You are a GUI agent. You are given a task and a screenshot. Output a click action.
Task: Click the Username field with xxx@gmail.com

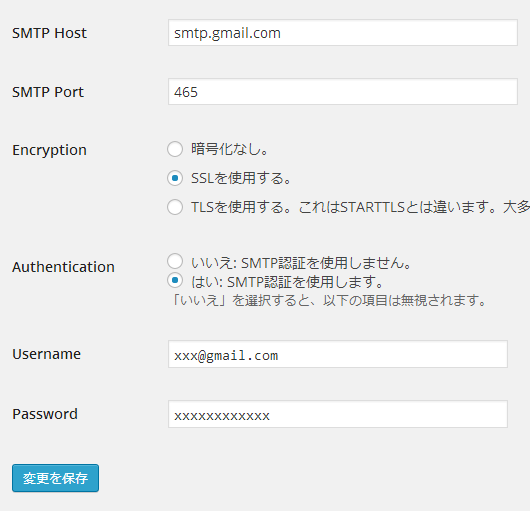click(x=338, y=354)
